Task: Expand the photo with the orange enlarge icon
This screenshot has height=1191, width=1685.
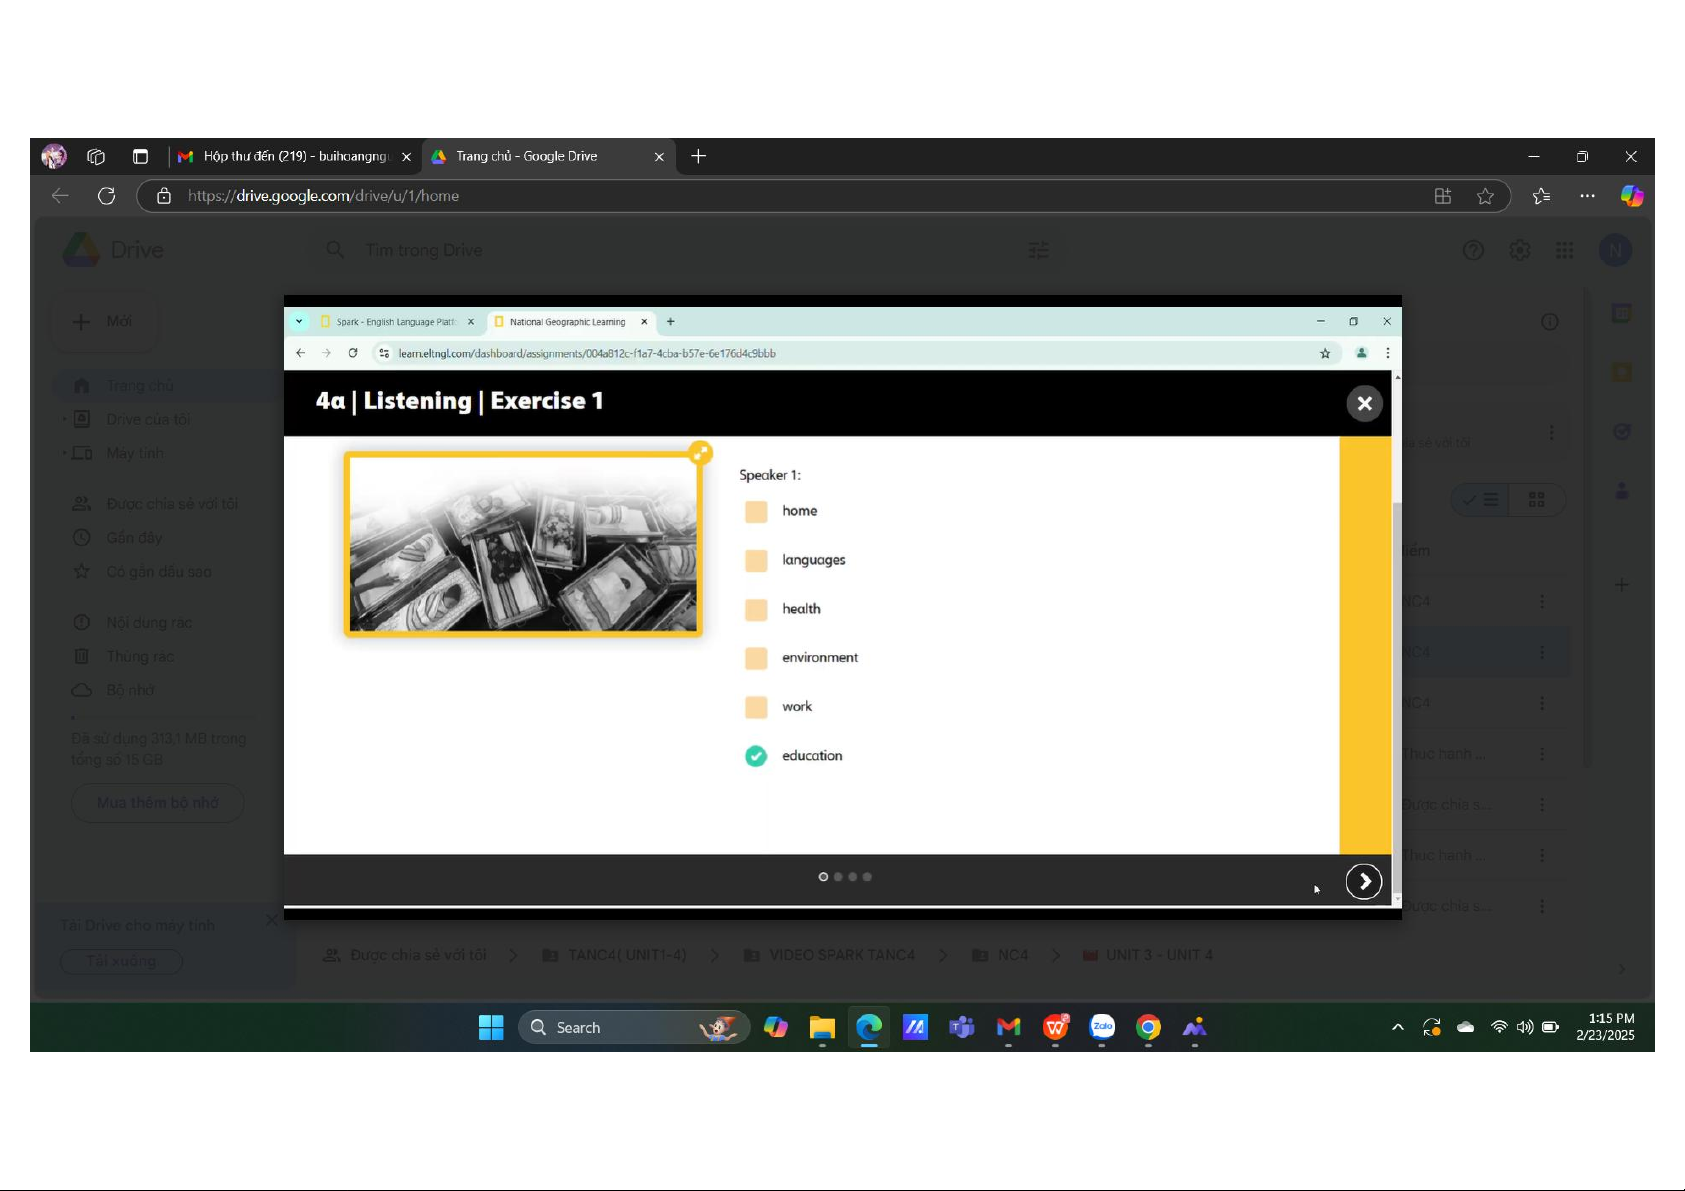Action: (701, 453)
